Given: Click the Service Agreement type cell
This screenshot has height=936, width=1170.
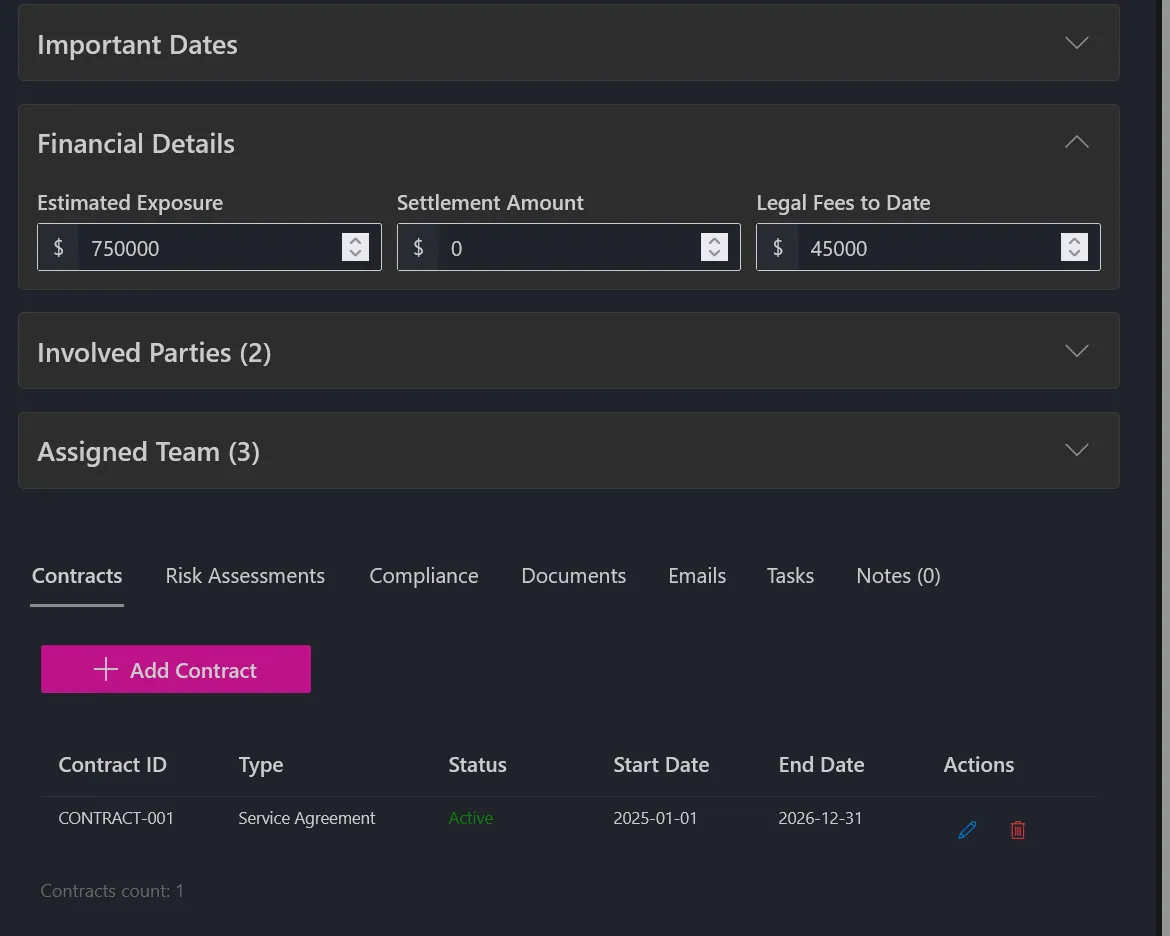Looking at the screenshot, I should tap(307, 819).
